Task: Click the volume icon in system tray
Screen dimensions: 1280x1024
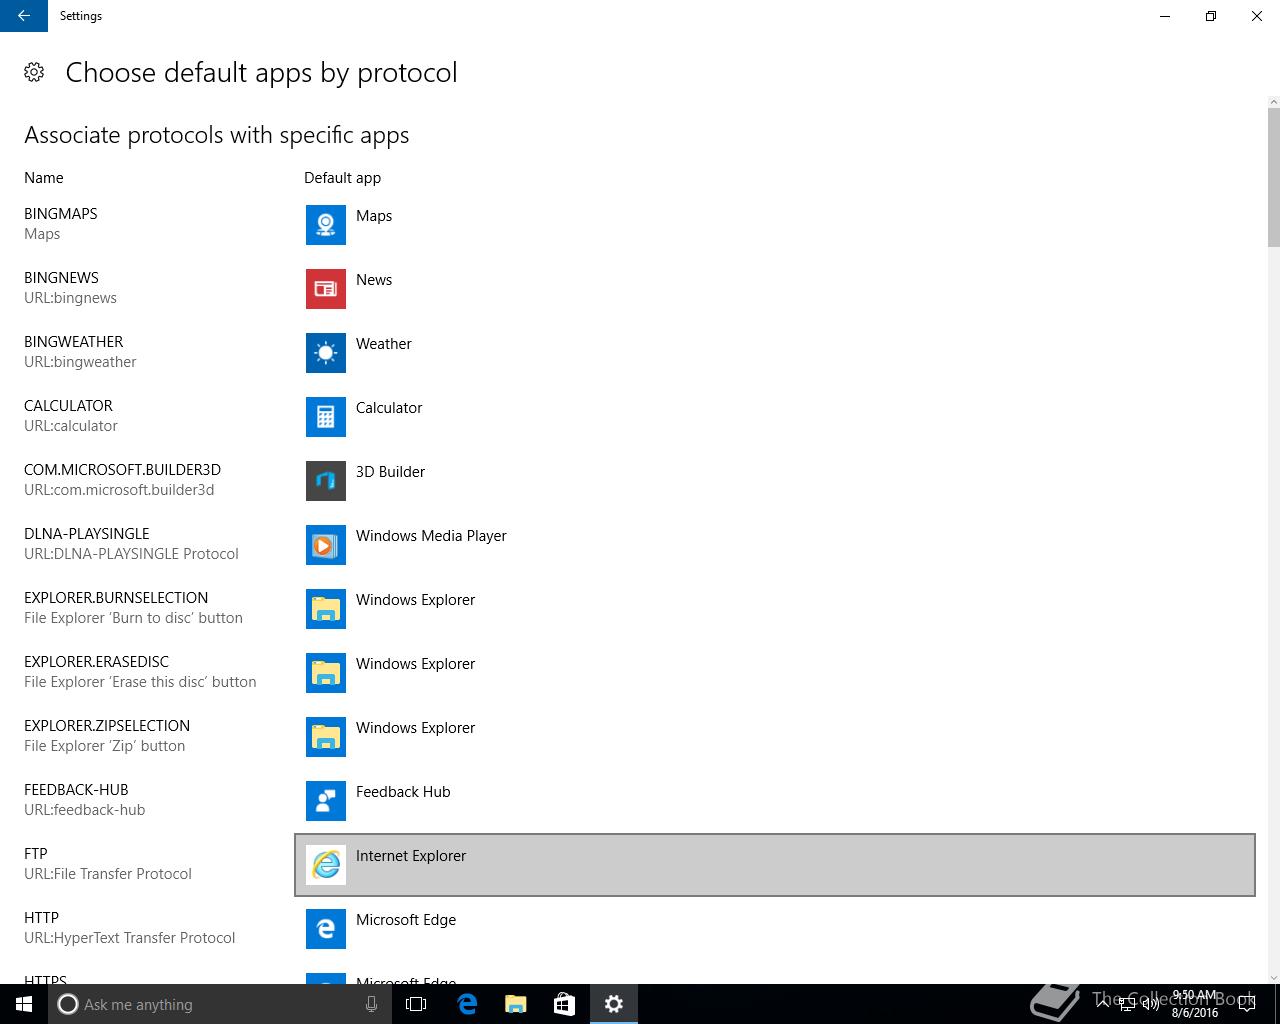Action: (1150, 1004)
